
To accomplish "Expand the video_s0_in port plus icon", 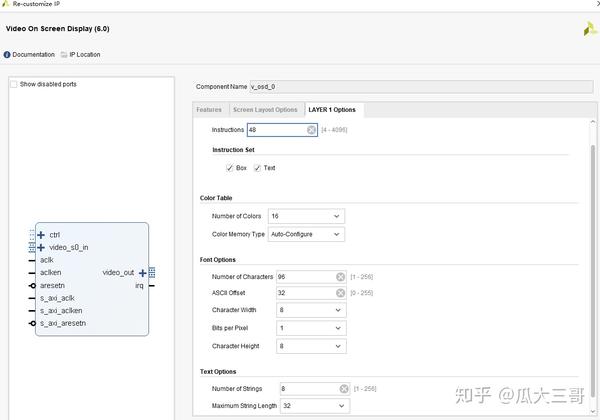I will 41,247.
